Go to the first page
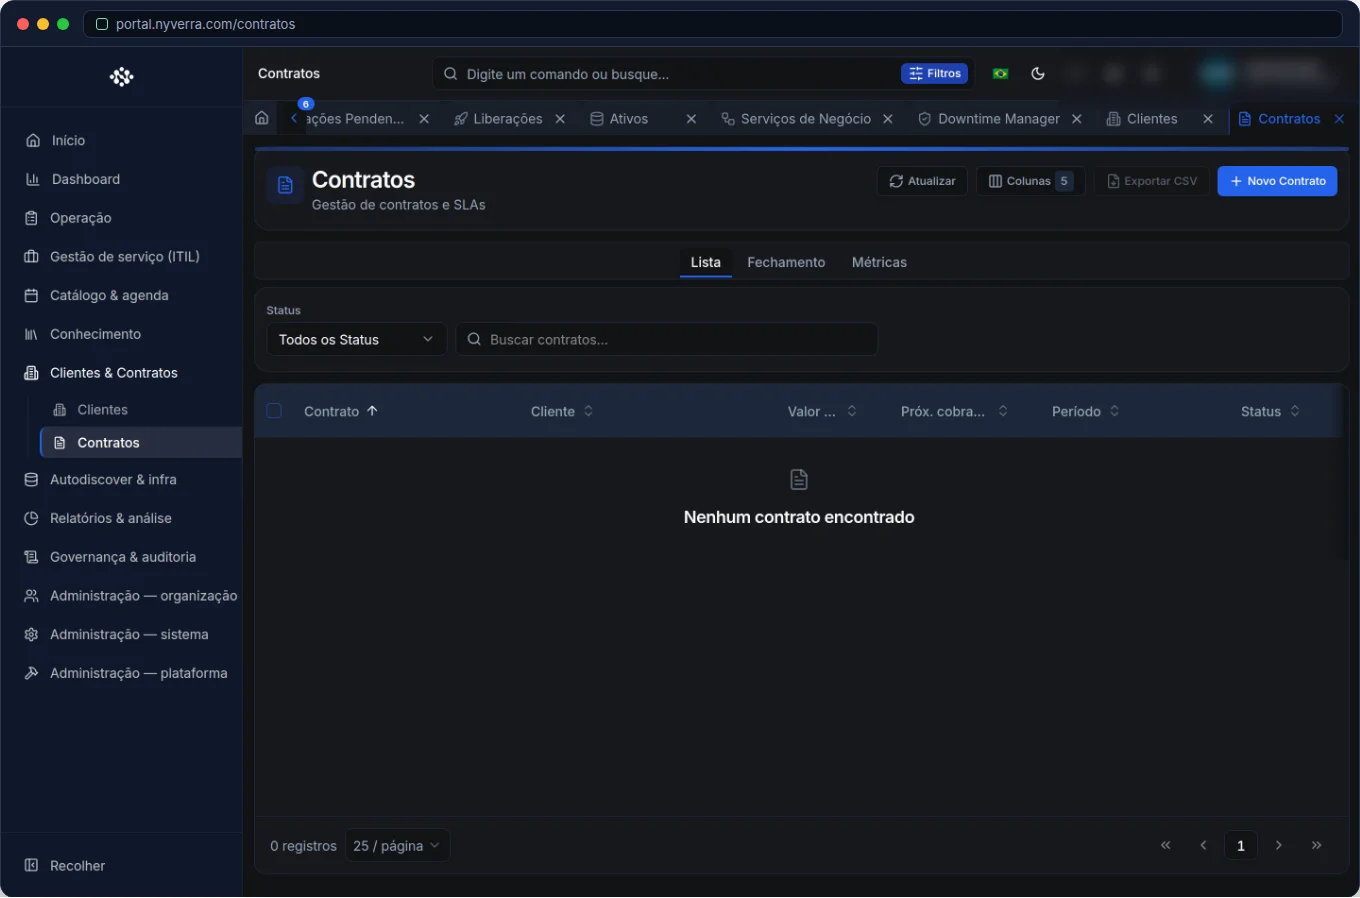 (1165, 845)
